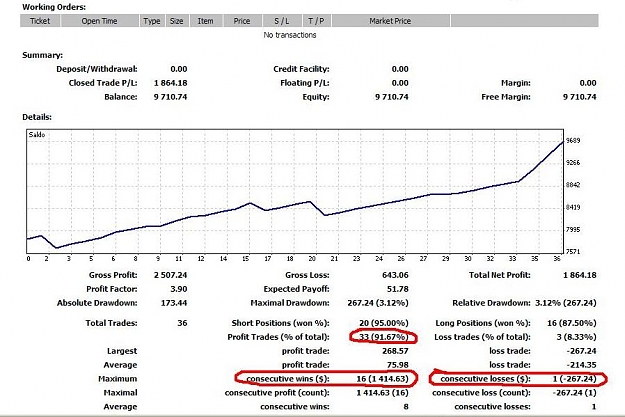The width and height of the screenshot is (625, 417).
Task: Click the Long Positions value 16 (87.50%)
Action: tap(572, 323)
